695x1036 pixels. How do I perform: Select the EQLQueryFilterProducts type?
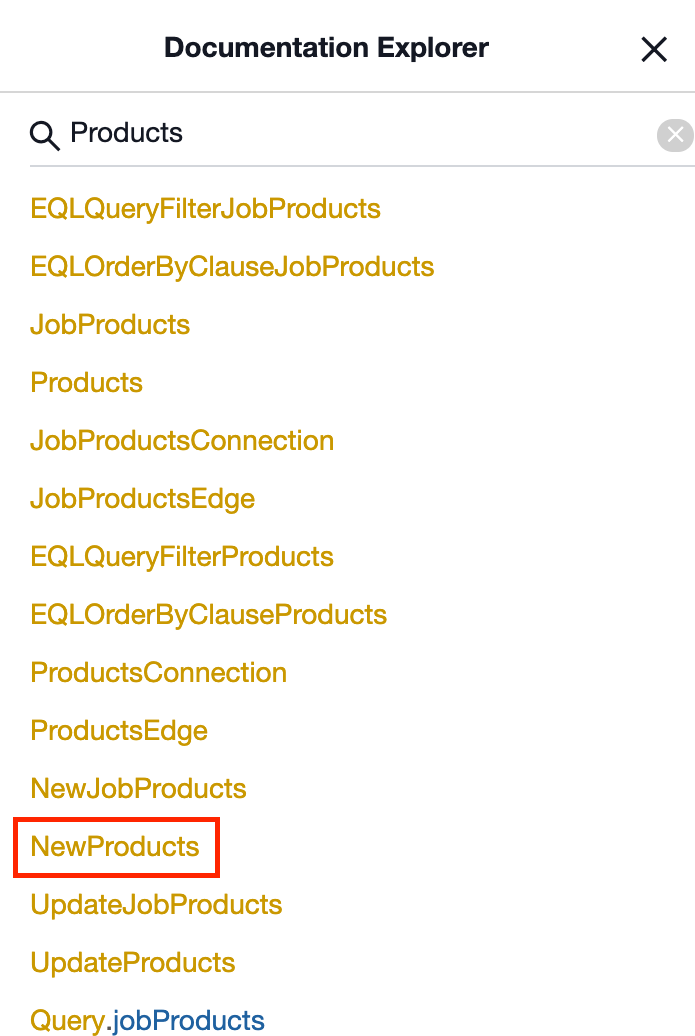point(182,556)
